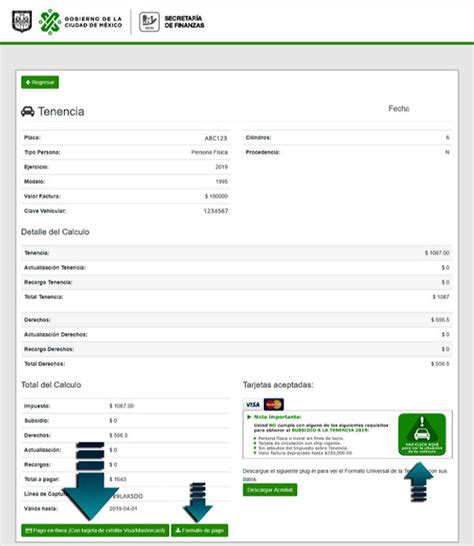The image size is (474, 546).
Task: Select the Tenencia page heading
Action: pyautogui.click(x=61, y=111)
